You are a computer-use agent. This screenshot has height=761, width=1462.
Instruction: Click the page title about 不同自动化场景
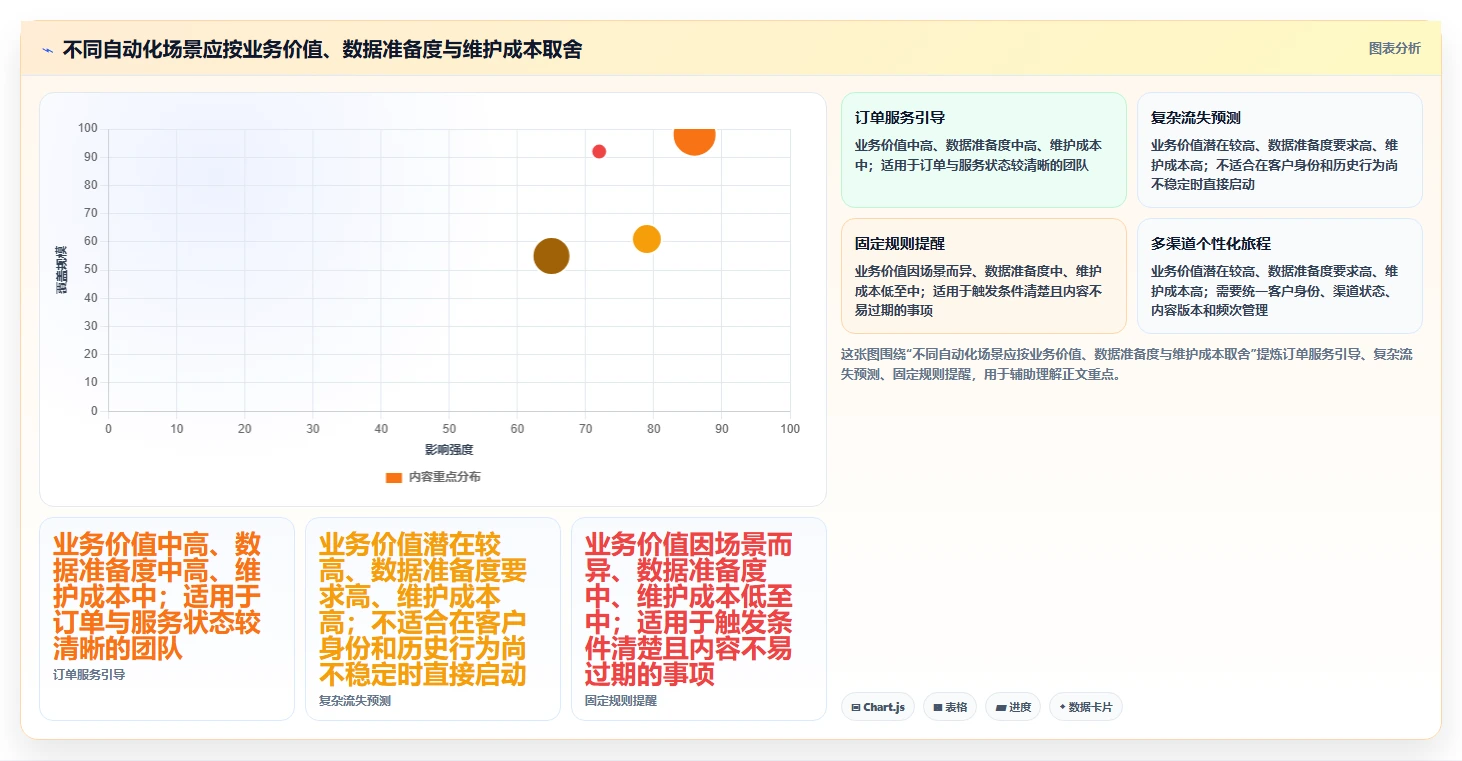[322, 49]
